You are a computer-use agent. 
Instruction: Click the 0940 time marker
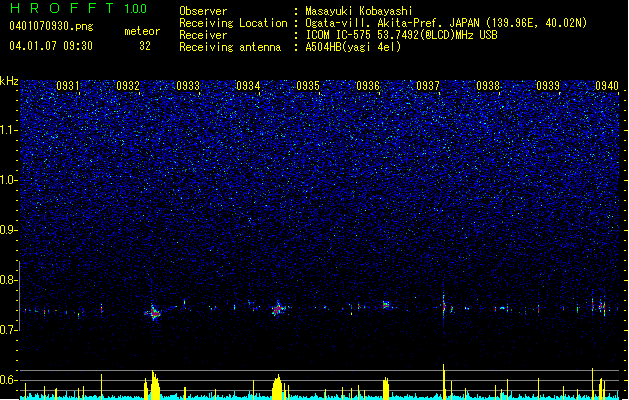[607, 86]
